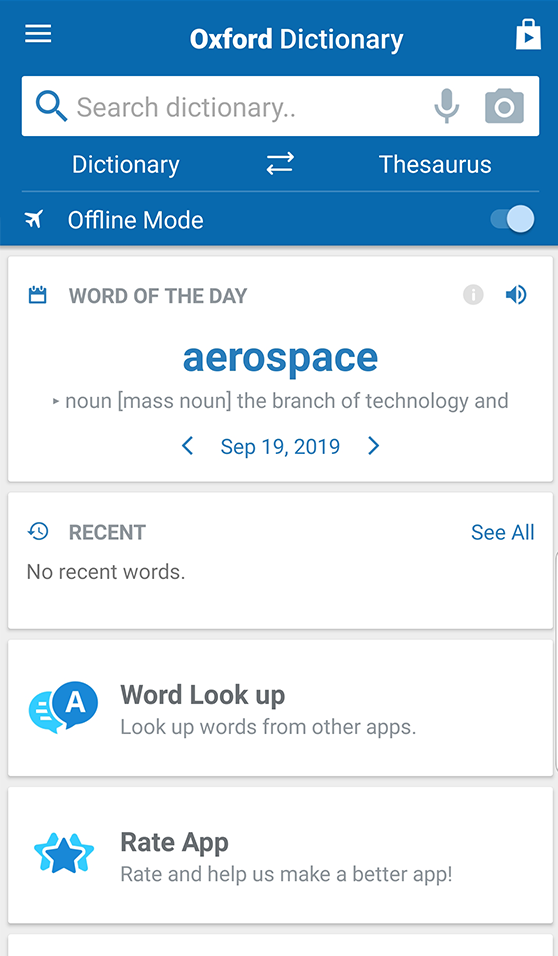Open the Word Look up card
558x956 pixels.
(x=280, y=708)
